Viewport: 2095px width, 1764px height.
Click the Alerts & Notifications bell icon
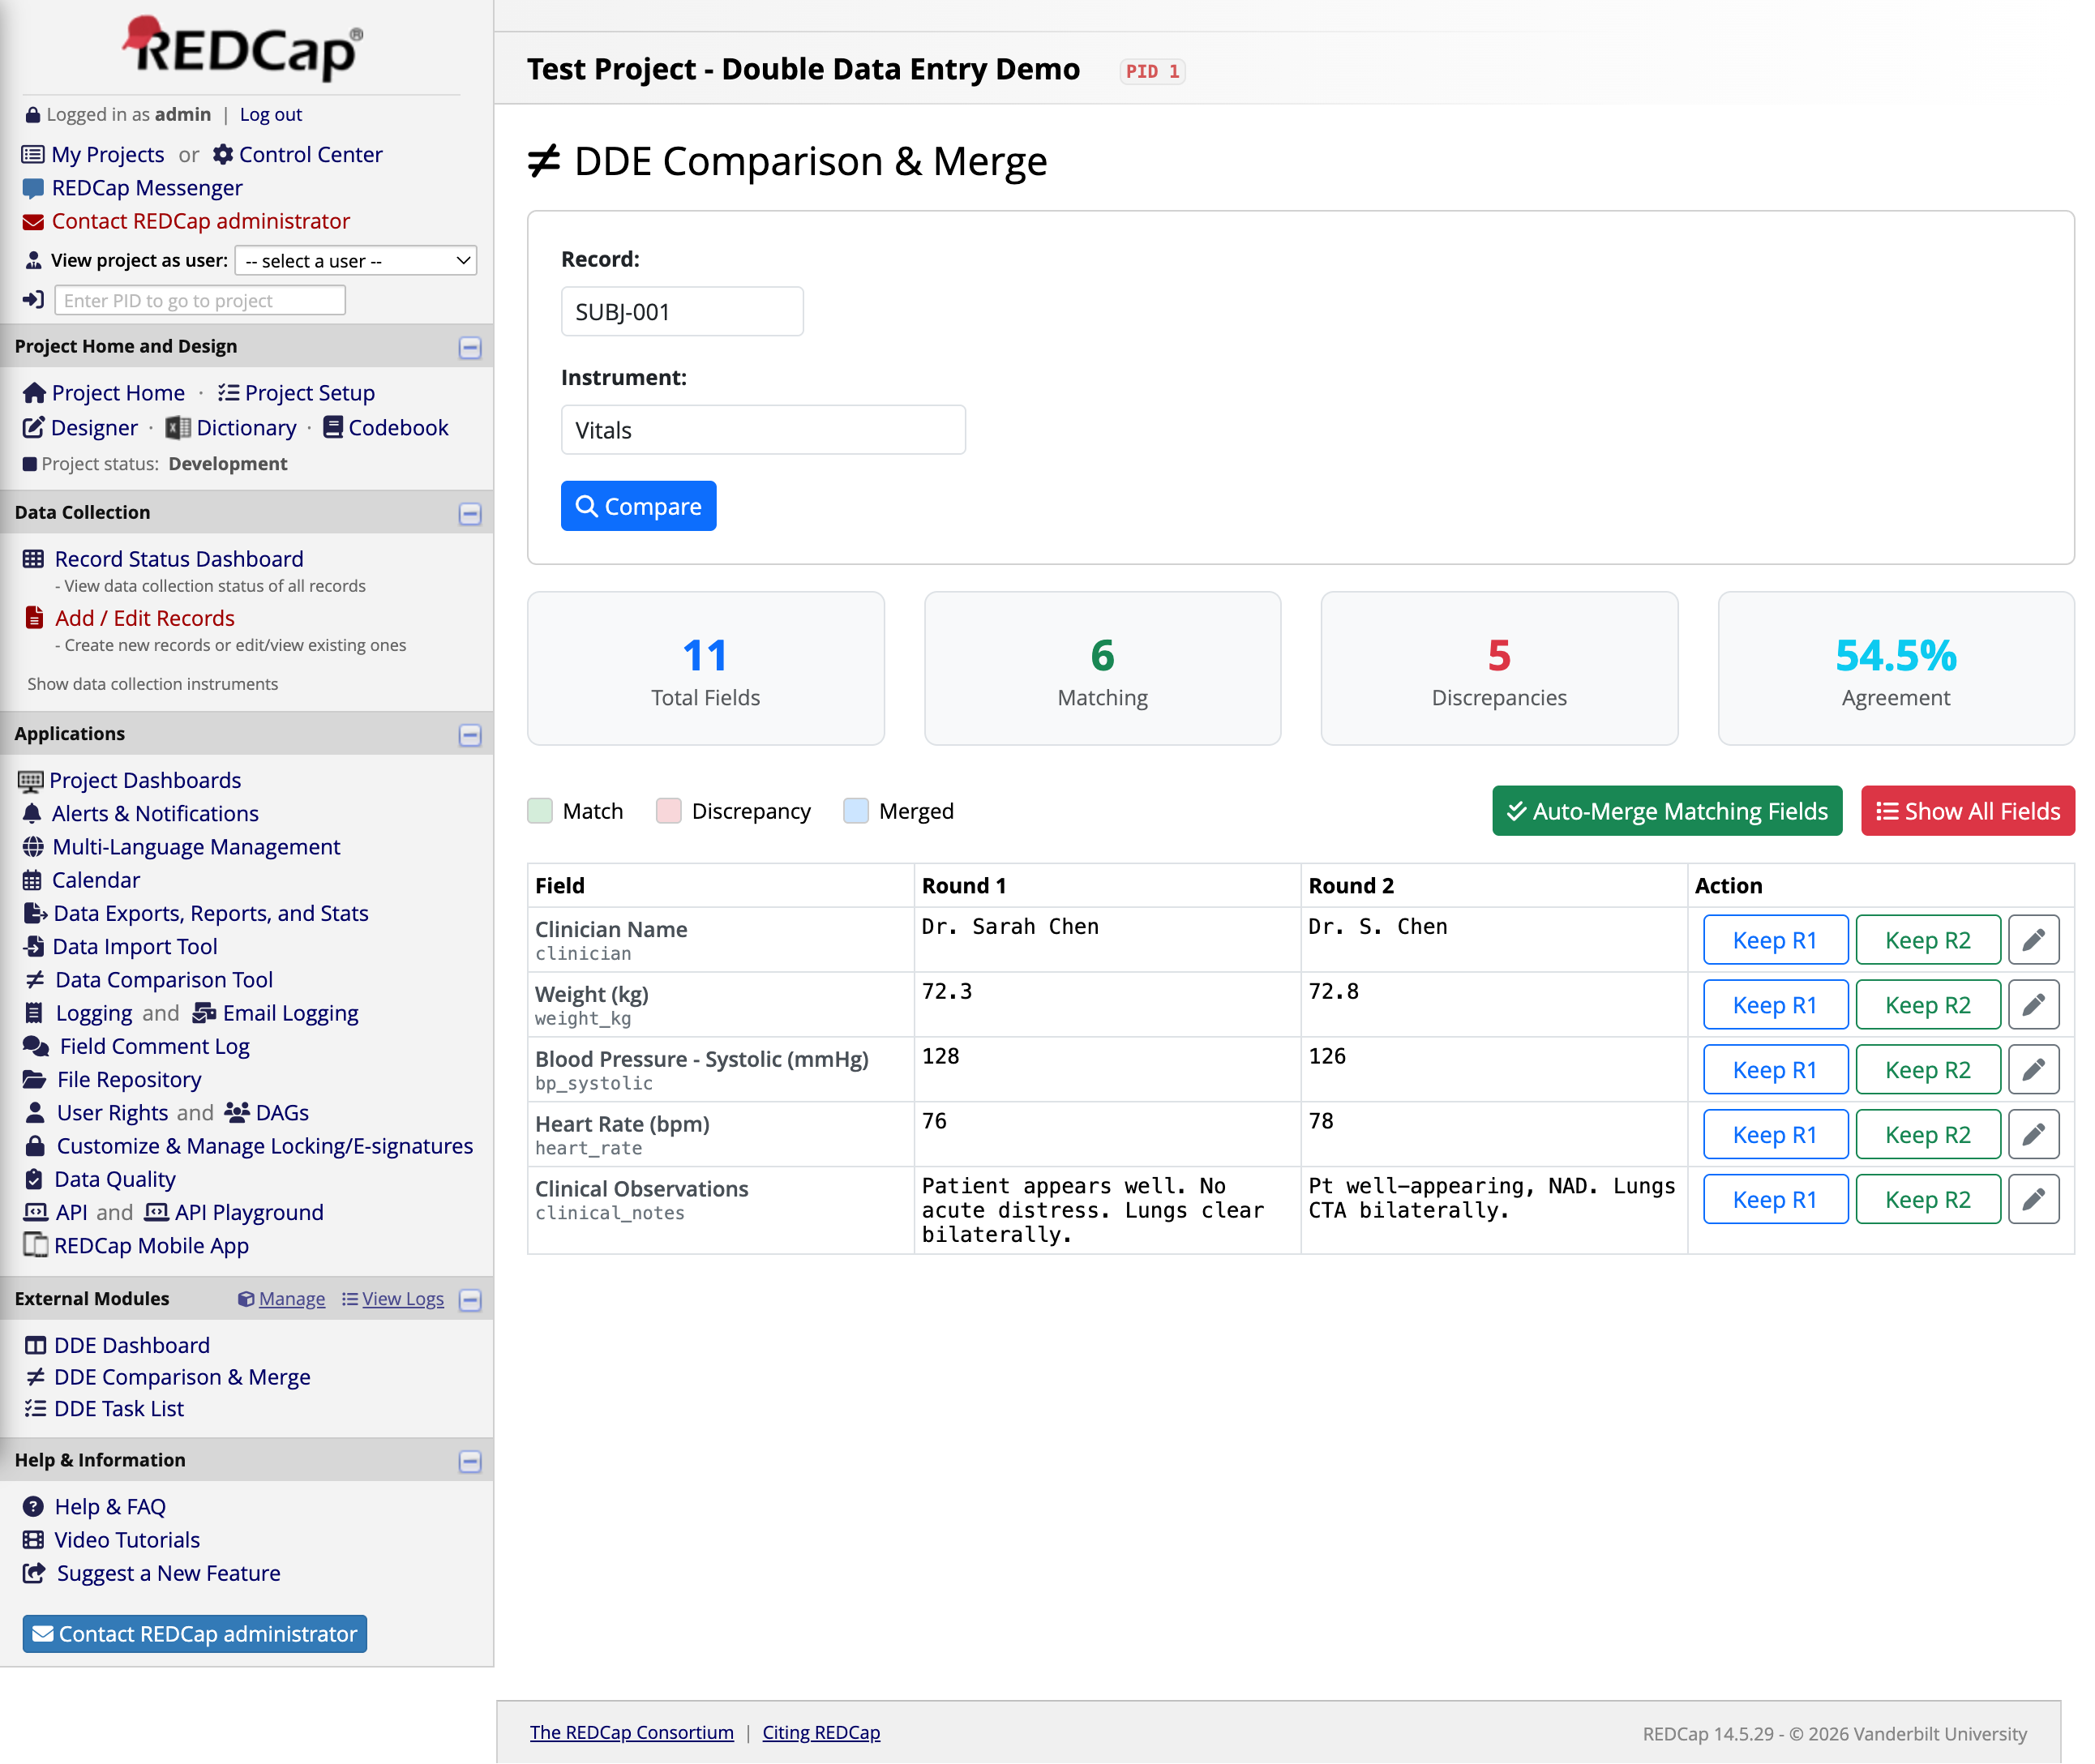[x=32, y=814]
